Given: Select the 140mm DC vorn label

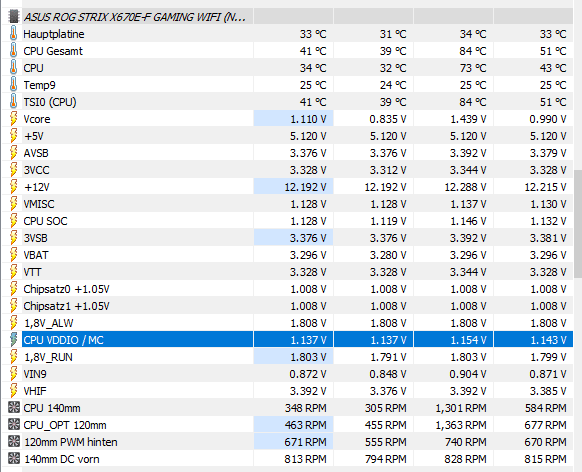Looking at the screenshot, I should click(62, 459).
